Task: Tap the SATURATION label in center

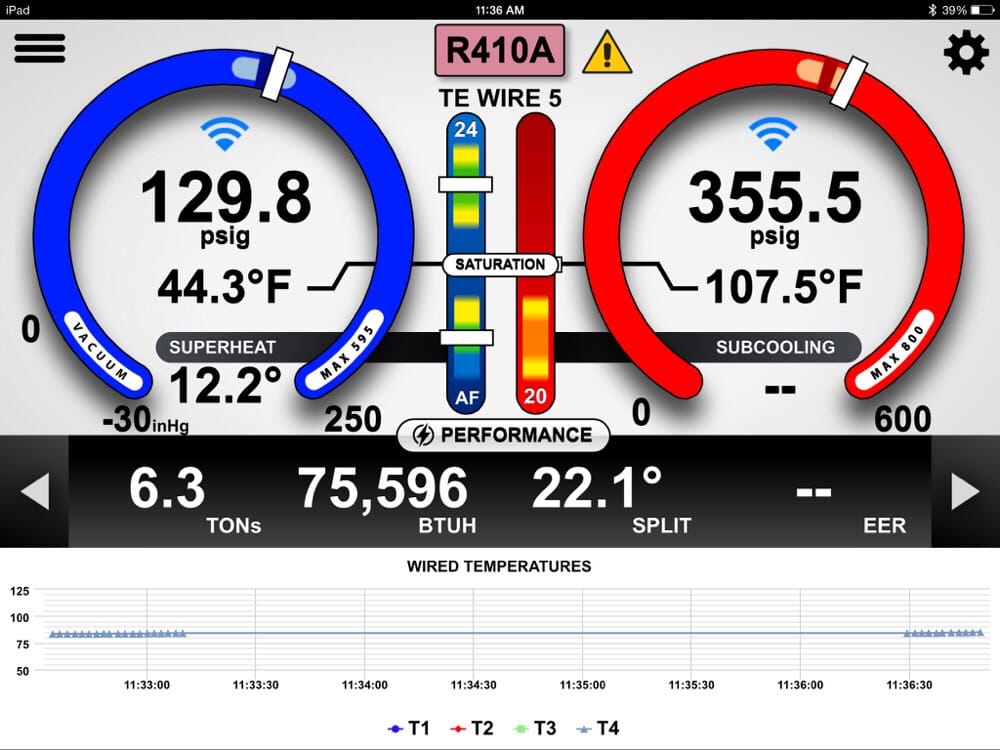Action: pyautogui.click(x=500, y=265)
